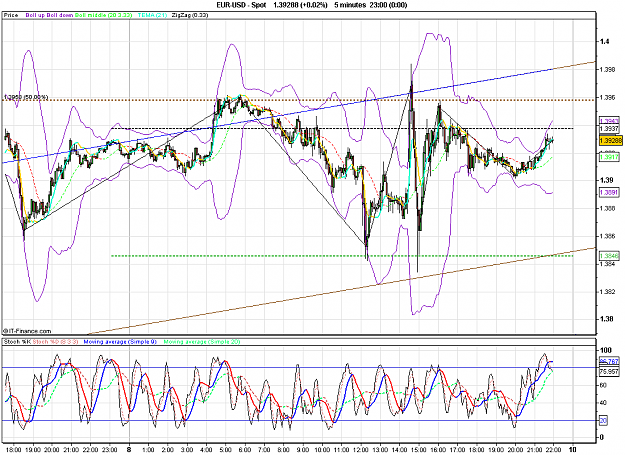The image size is (625, 455).
Task: Click the 100 level on stochastic axis
Action: pyautogui.click(x=606, y=350)
